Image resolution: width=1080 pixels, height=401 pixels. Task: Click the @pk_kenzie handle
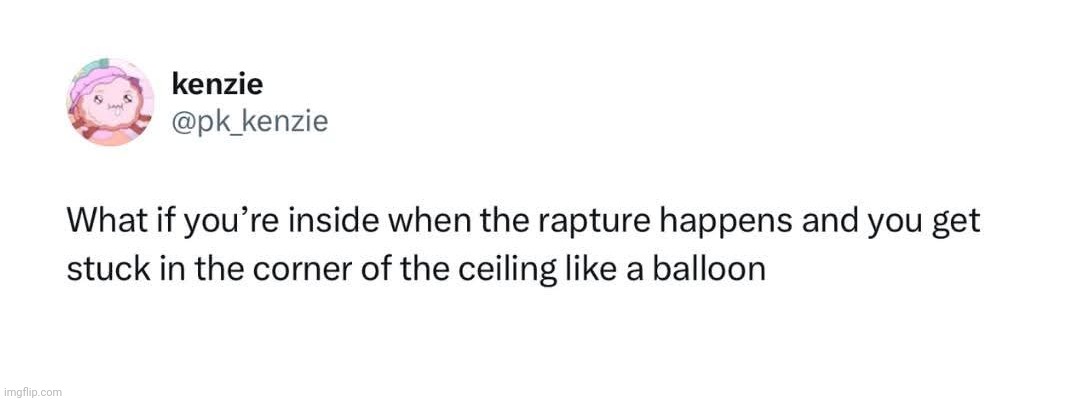[x=249, y=121]
